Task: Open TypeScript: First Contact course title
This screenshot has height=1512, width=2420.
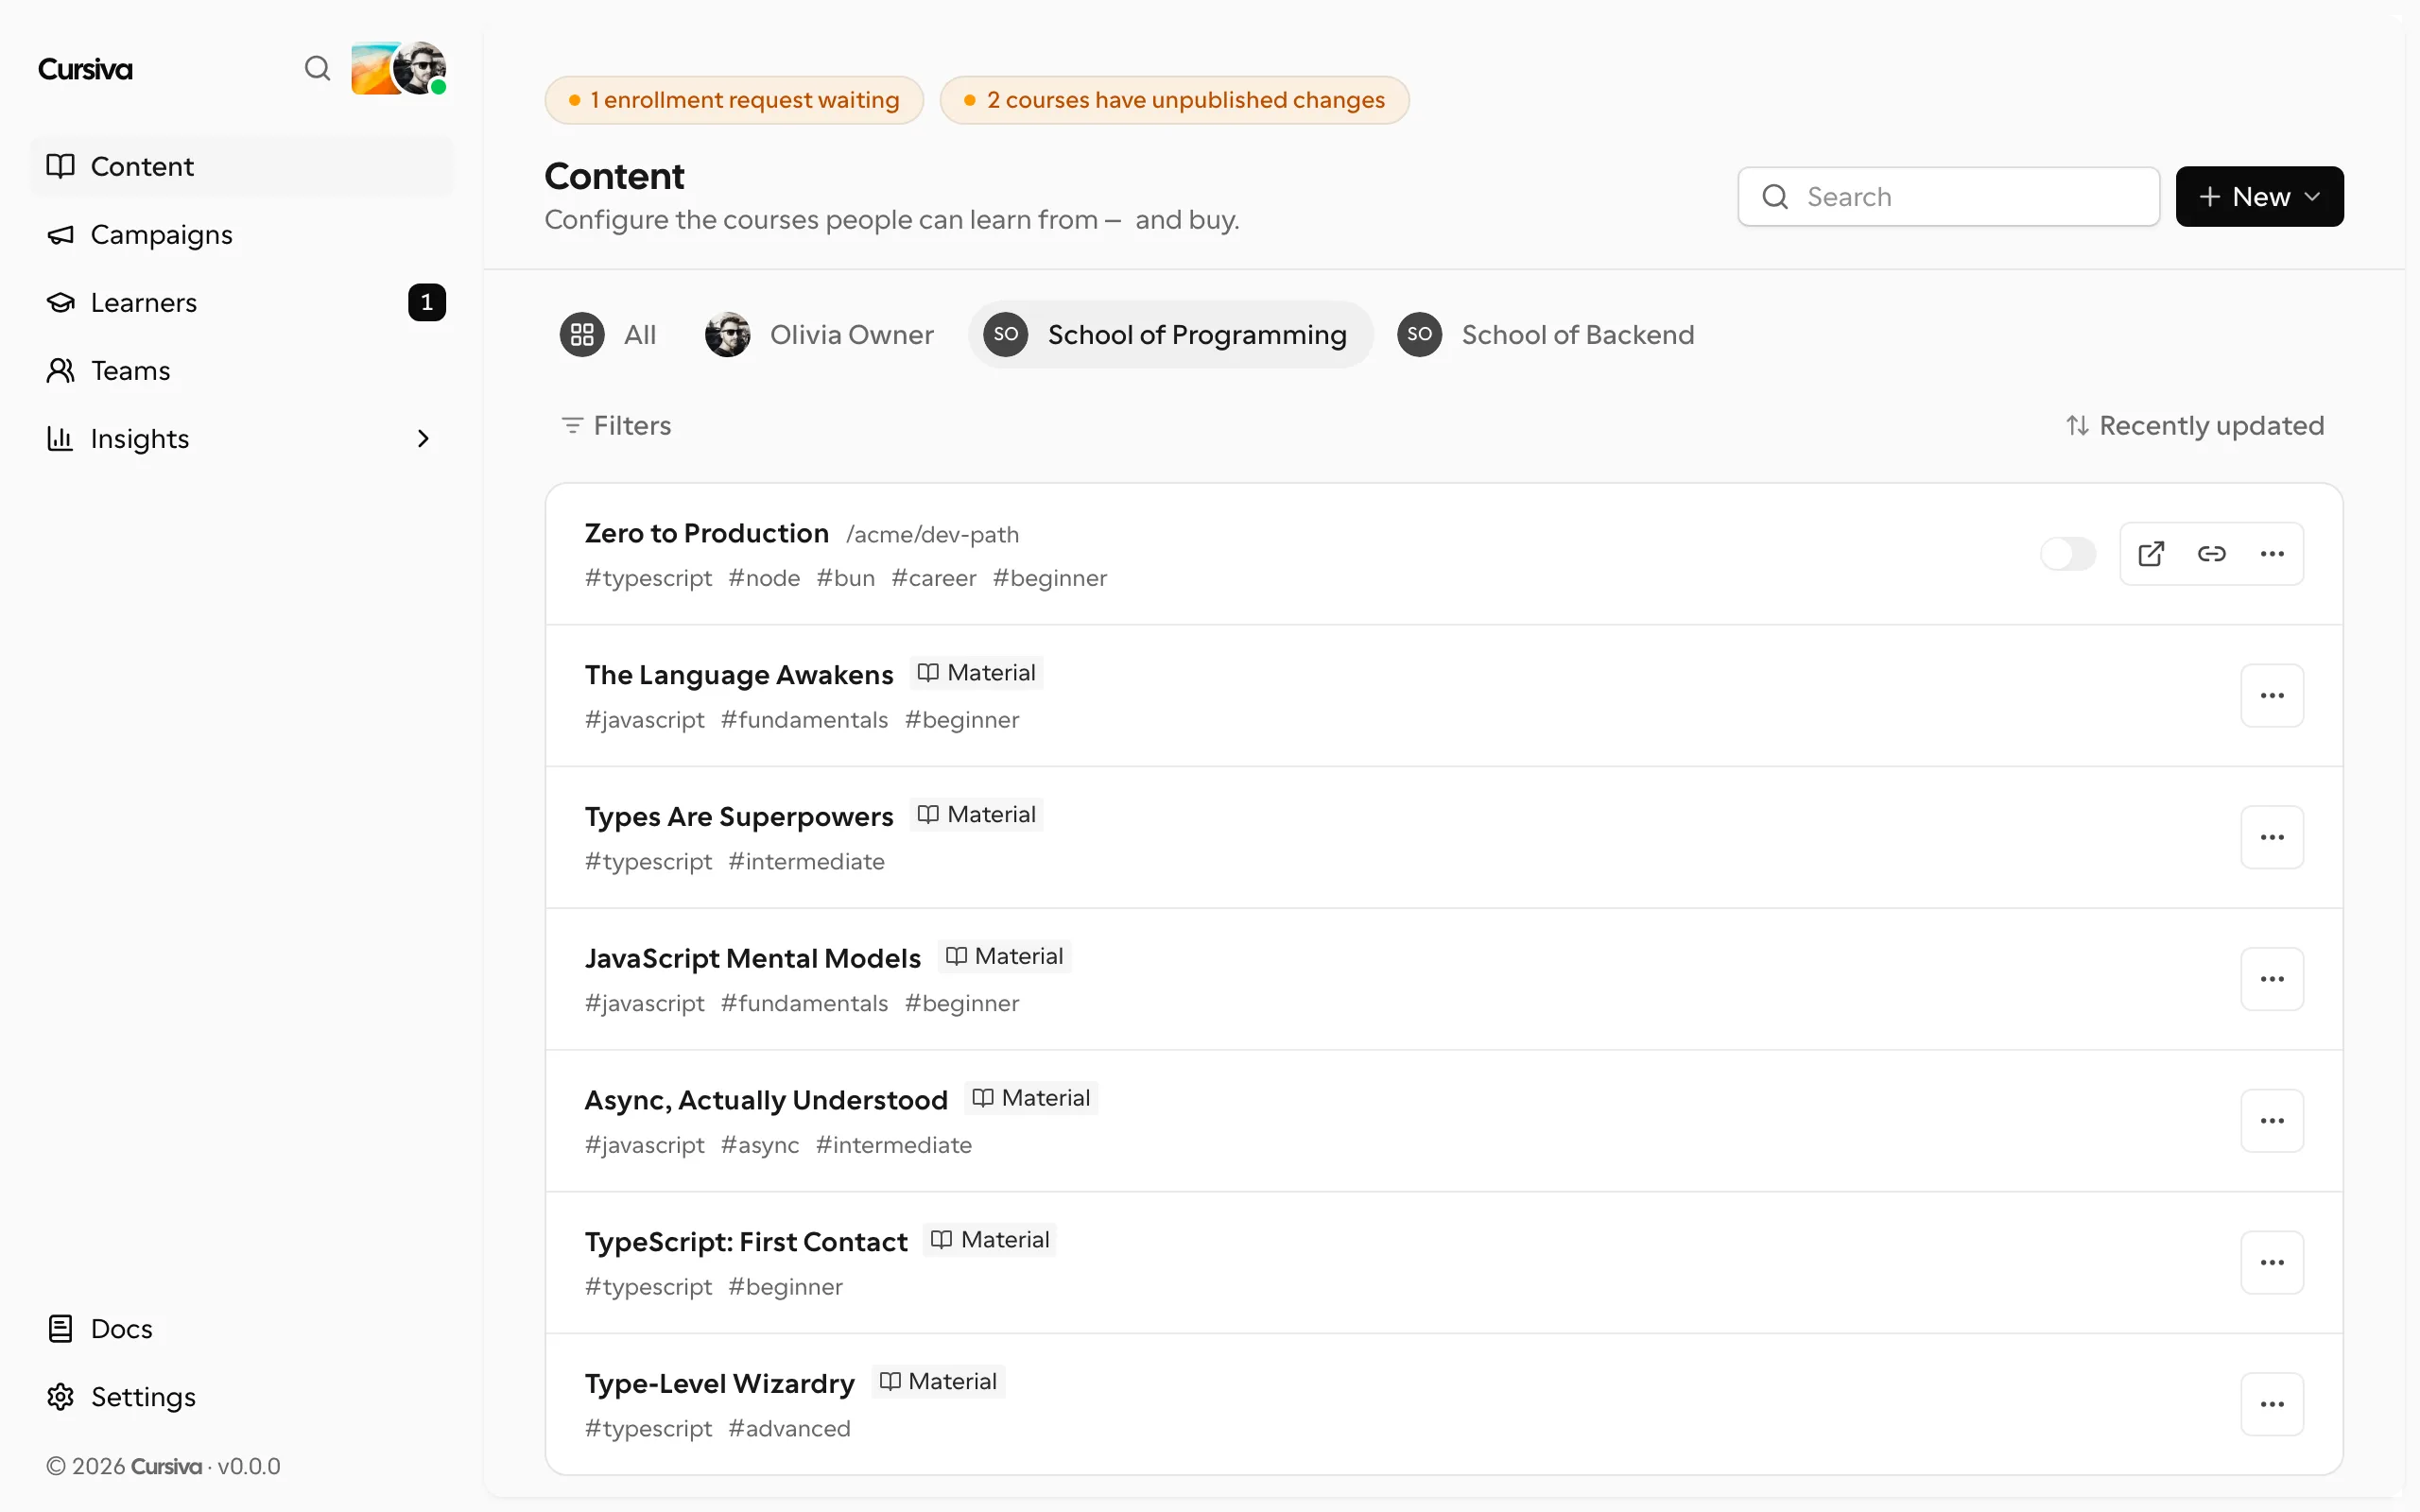Action: pos(746,1242)
